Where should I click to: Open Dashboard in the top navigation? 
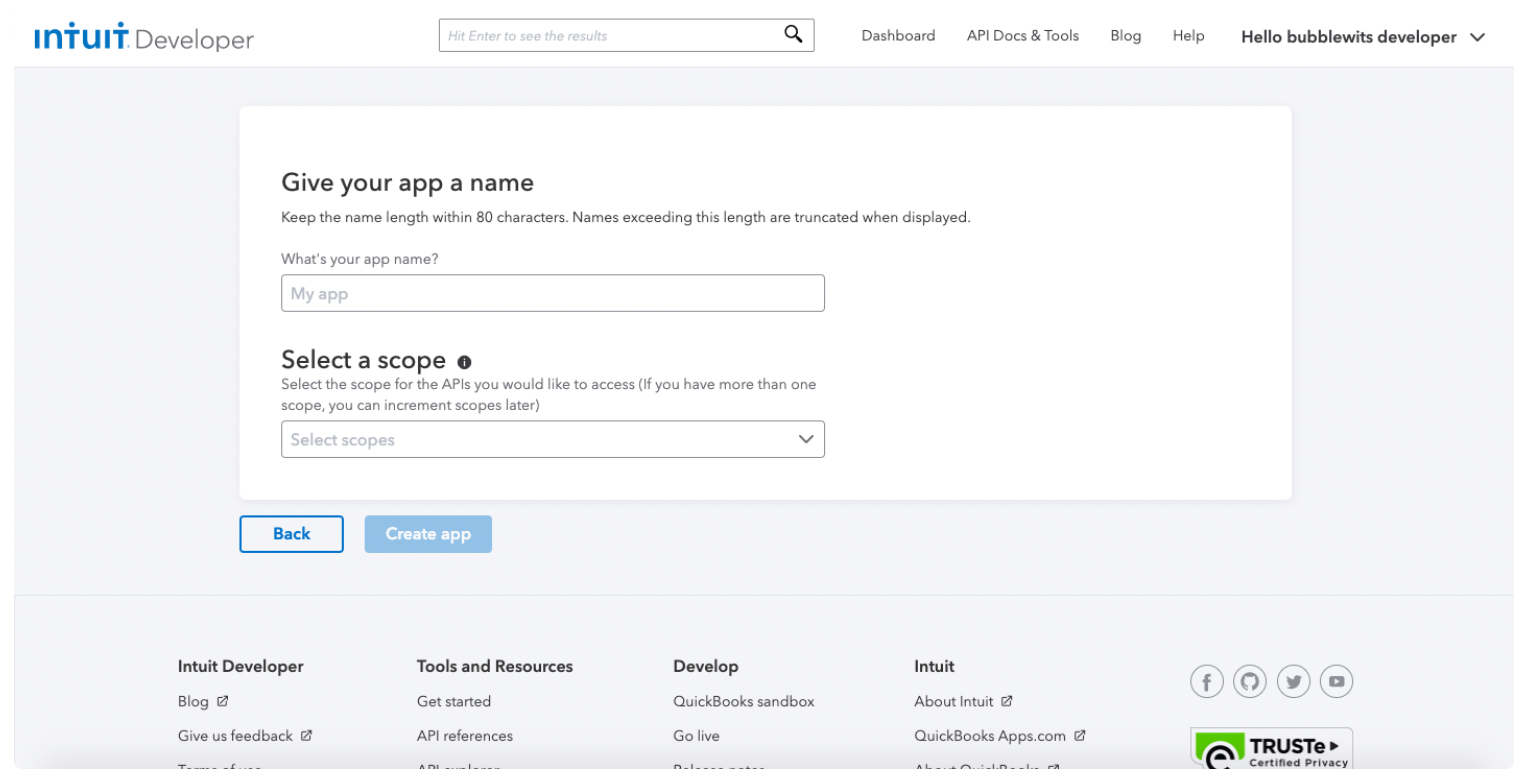pos(898,36)
